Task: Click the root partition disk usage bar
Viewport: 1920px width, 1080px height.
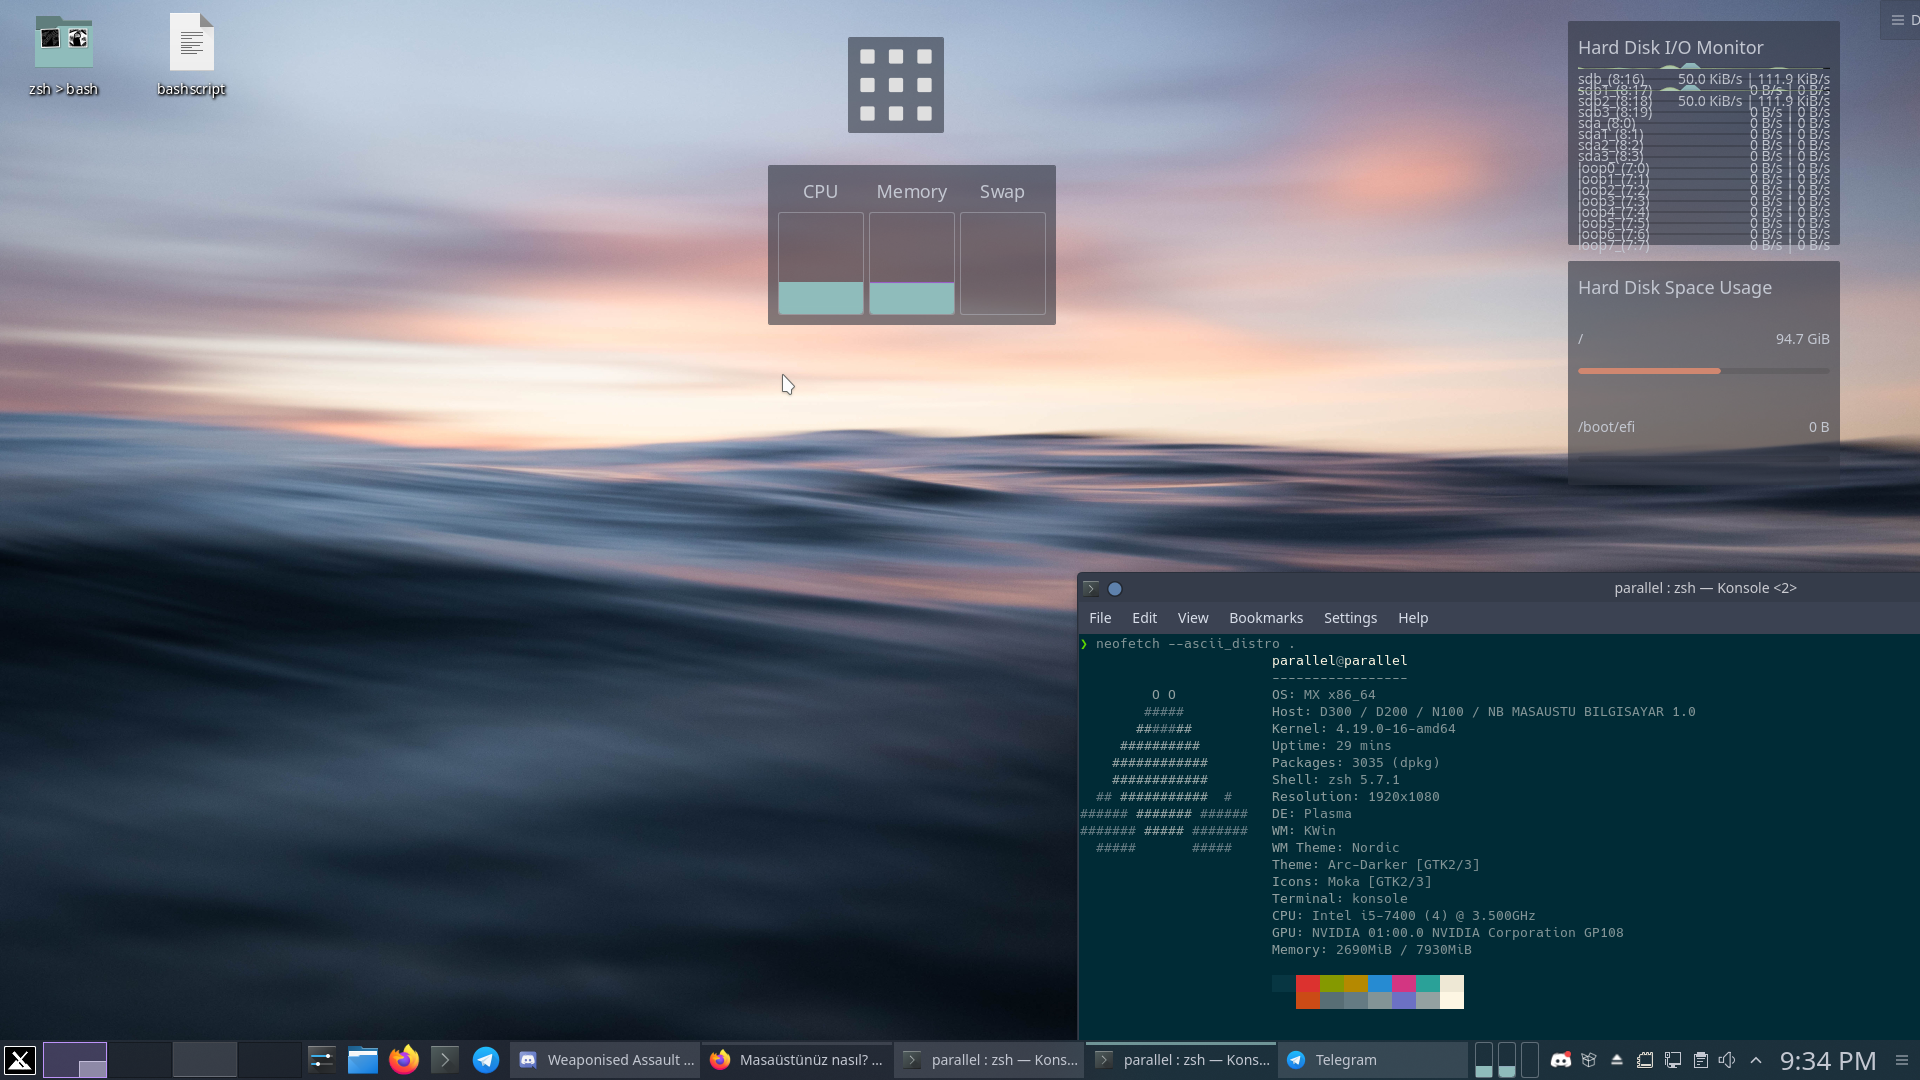Action: pos(1704,371)
